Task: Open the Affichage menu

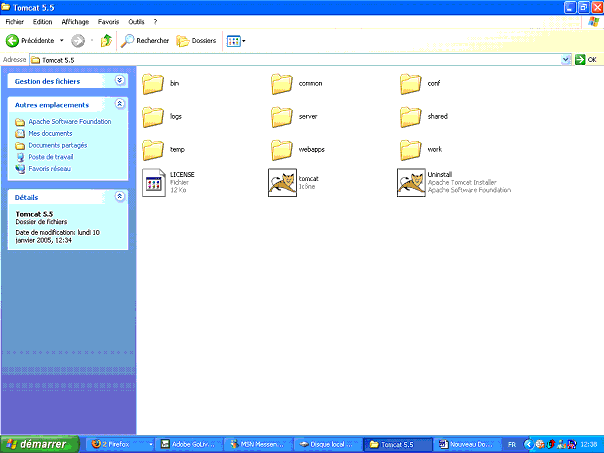Action: click(74, 21)
